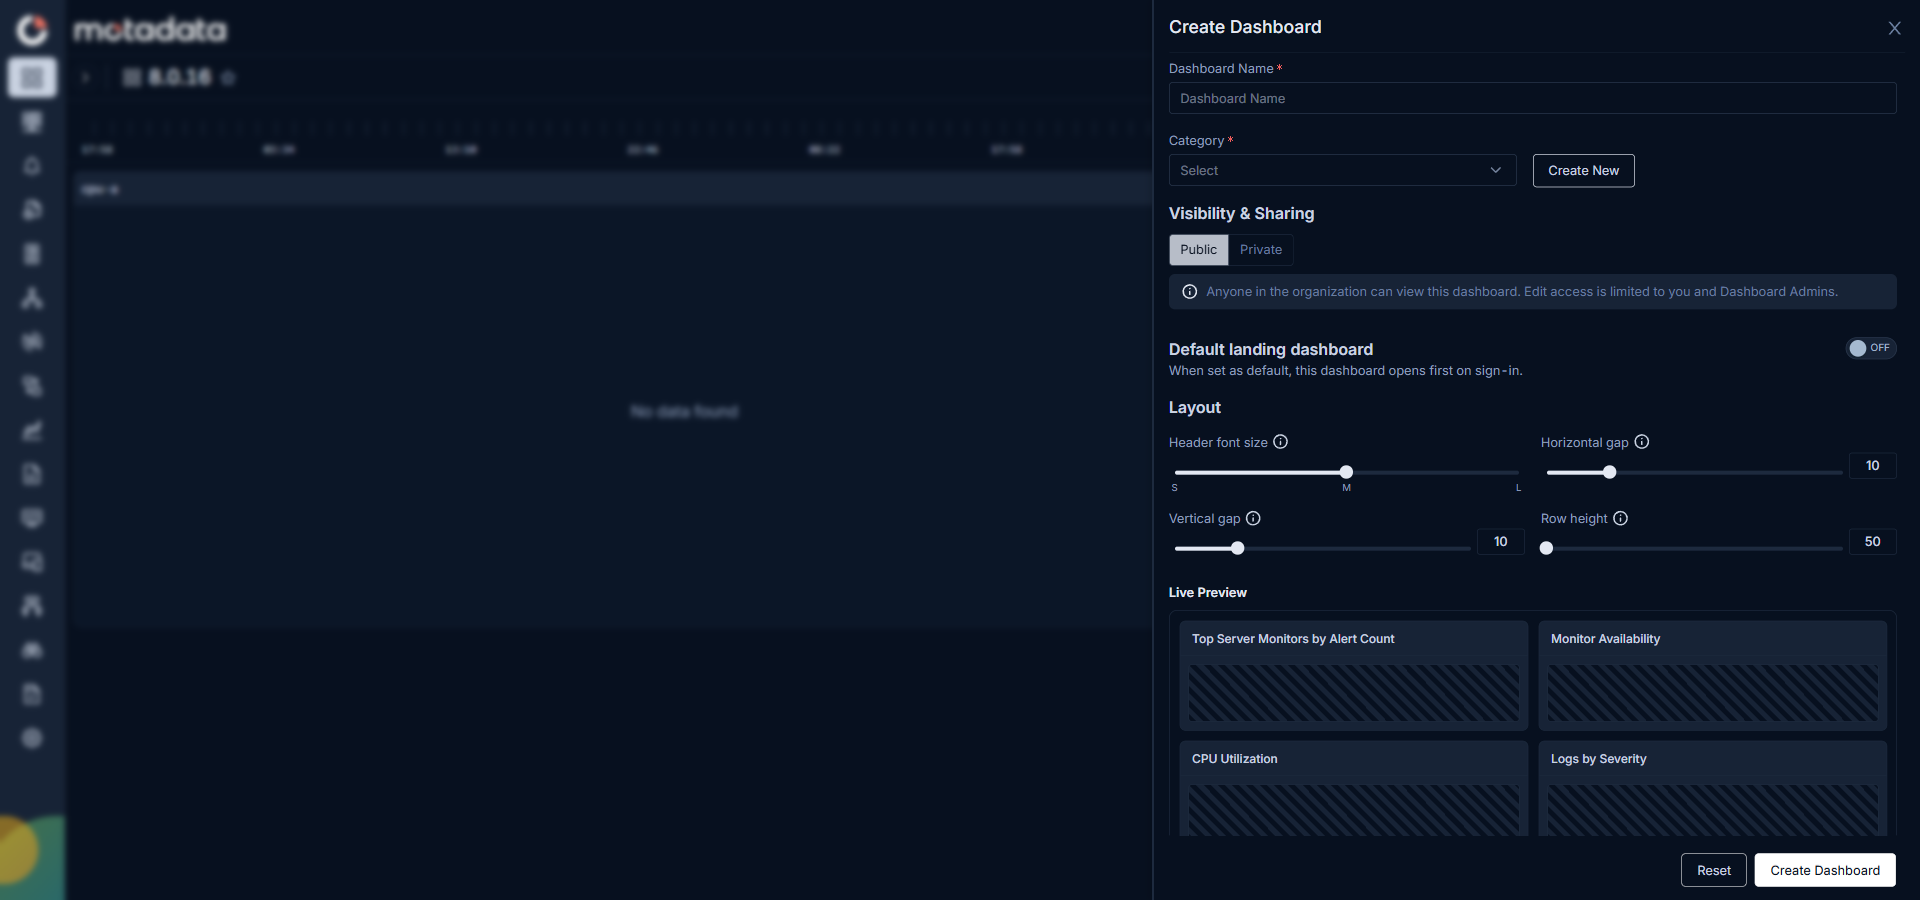Click the Vertical gap value box showing 10
Image resolution: width=1920 pixels, height=900 pixels.
tap(1500, 542)
